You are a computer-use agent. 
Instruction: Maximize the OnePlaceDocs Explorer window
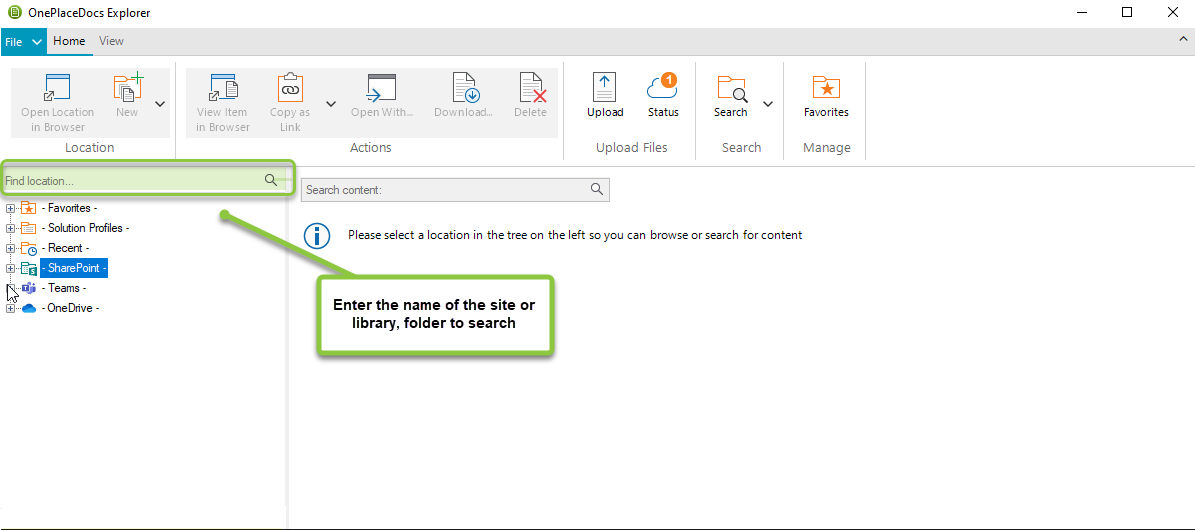[1127, 12]
